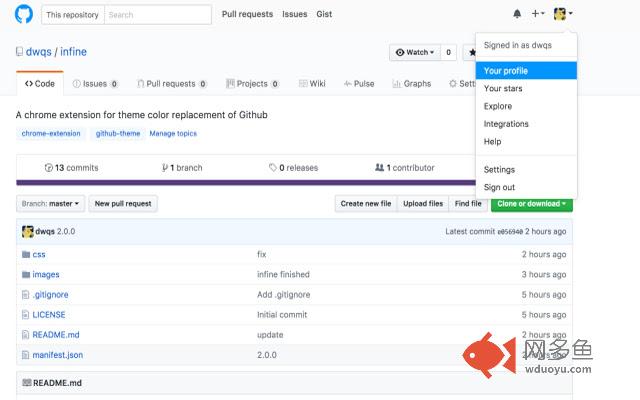
Task: Click the .gitignore file icon
Action: [x=25, y=295]
